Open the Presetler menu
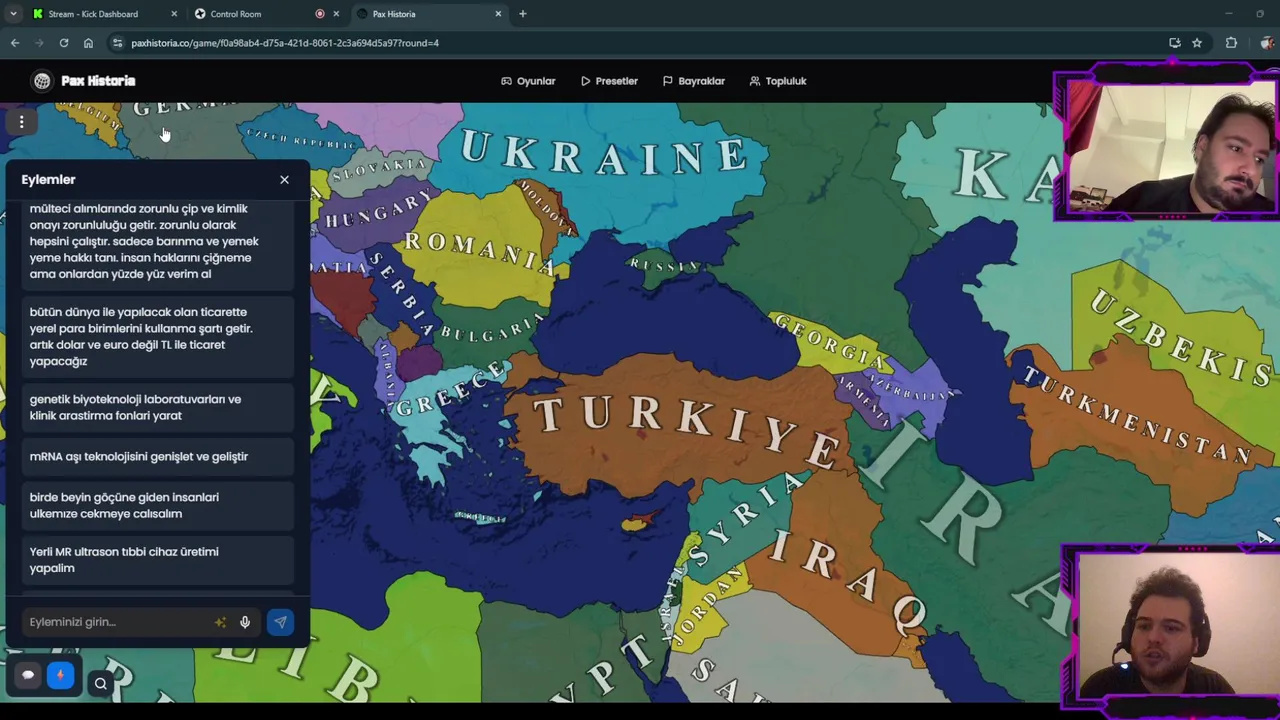Image resolution: width=1280 pixels, height=720 pixels. (609, 81)
